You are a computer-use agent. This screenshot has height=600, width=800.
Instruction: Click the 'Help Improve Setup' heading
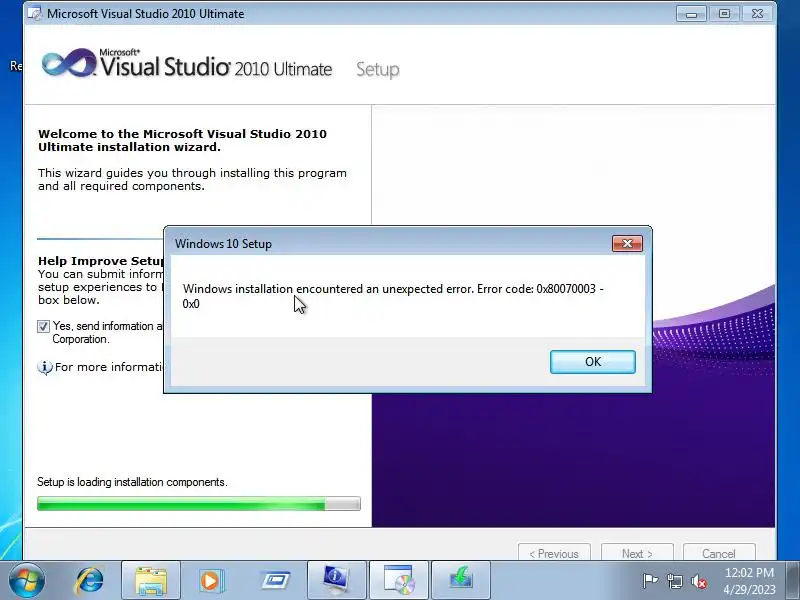point(101,261)
